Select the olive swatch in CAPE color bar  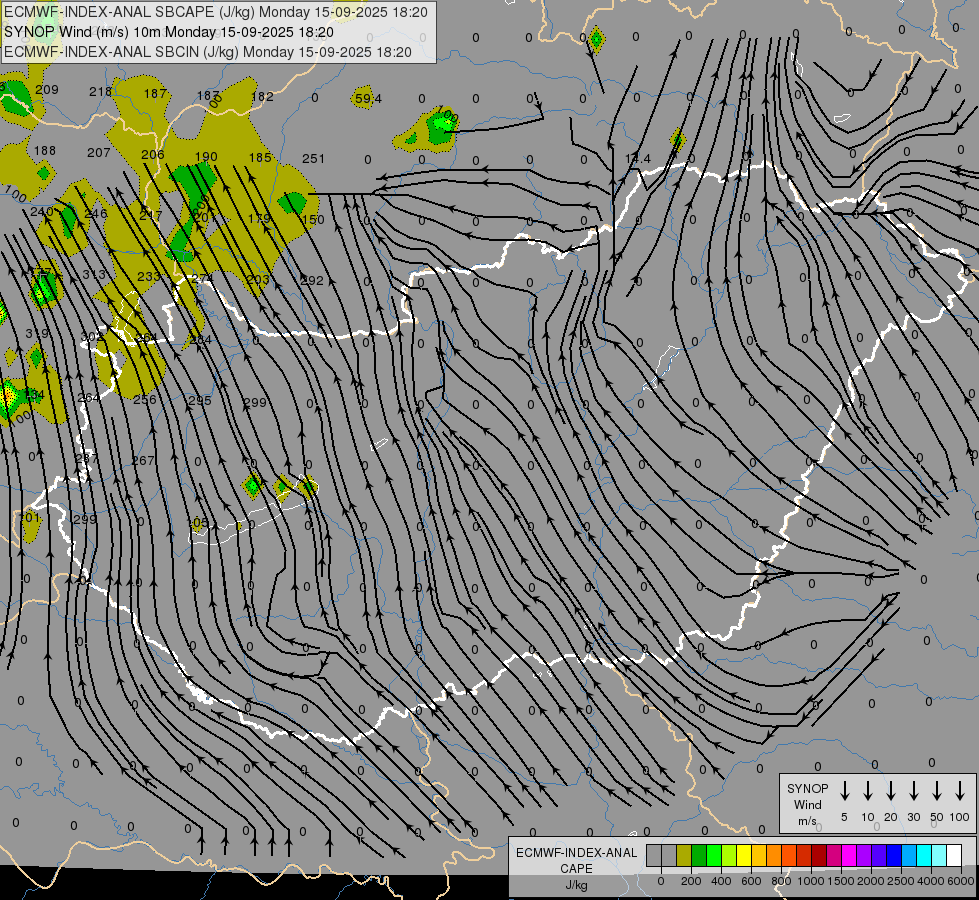pos(684,855)
